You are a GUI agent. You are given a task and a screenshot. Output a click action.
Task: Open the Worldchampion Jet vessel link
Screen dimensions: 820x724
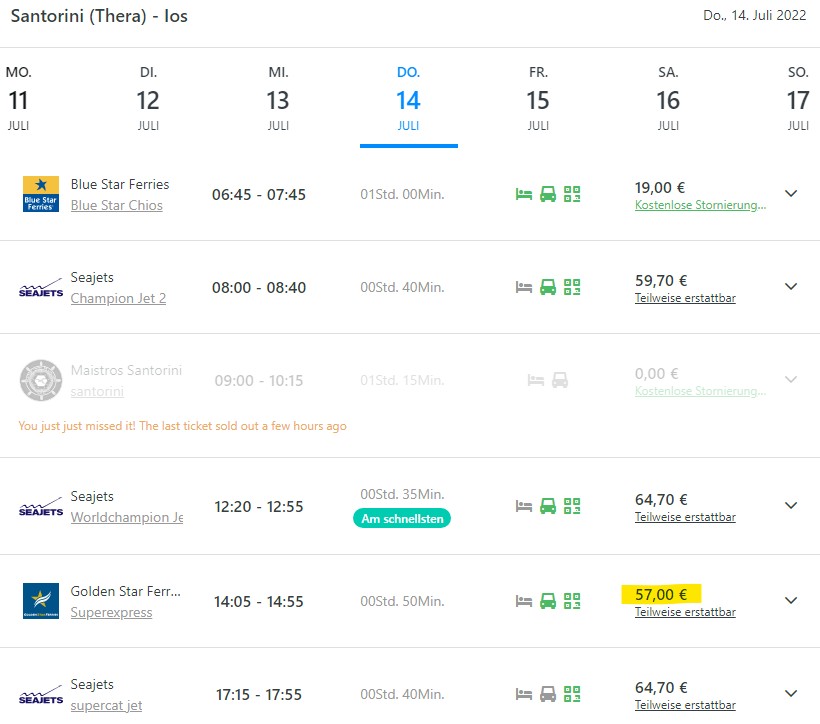pyautogui.click(x=127, y=517)
